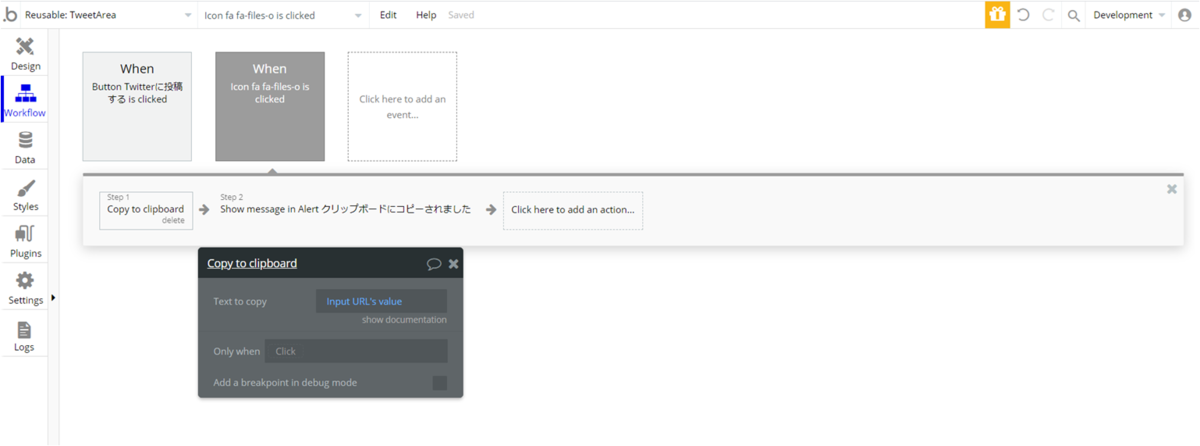Screen dimensions: 1200x446
Task: Click the Bubble logo icon
Action: click(11, 15)
